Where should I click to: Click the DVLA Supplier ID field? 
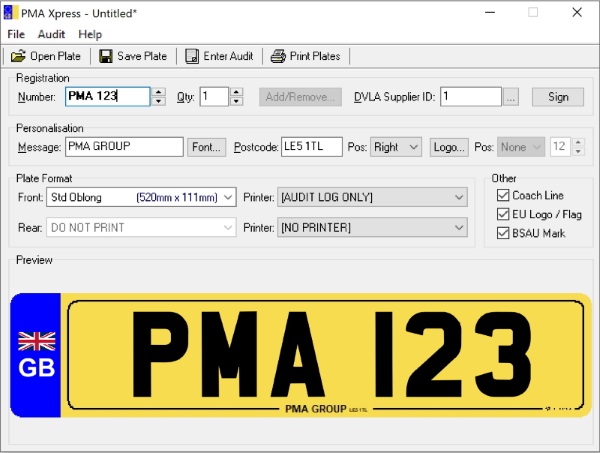(x=471, y=96)
